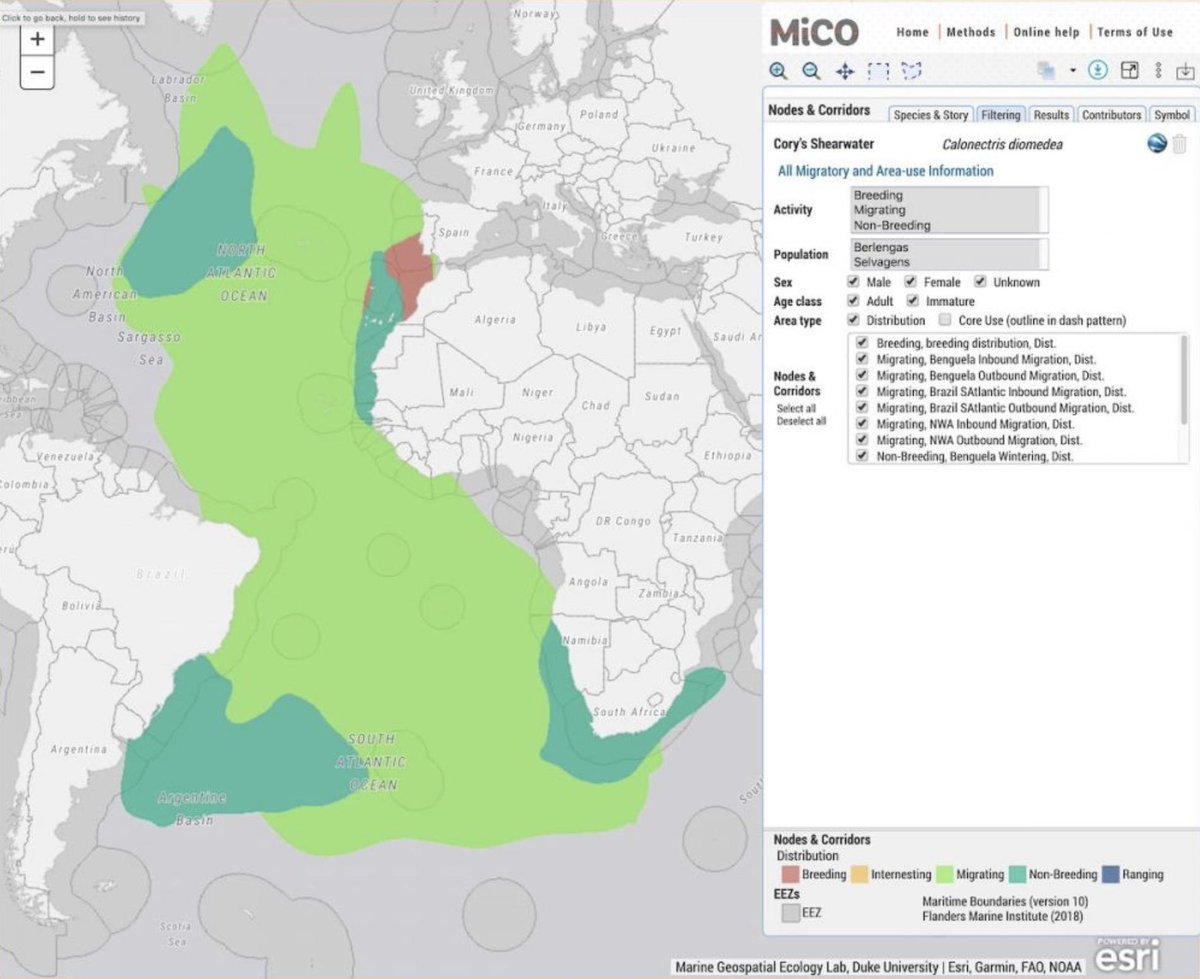The height and width of the screenshot is (979, 1200).
Task: Open the pop-out window icon
Action: click(1129, 70)
